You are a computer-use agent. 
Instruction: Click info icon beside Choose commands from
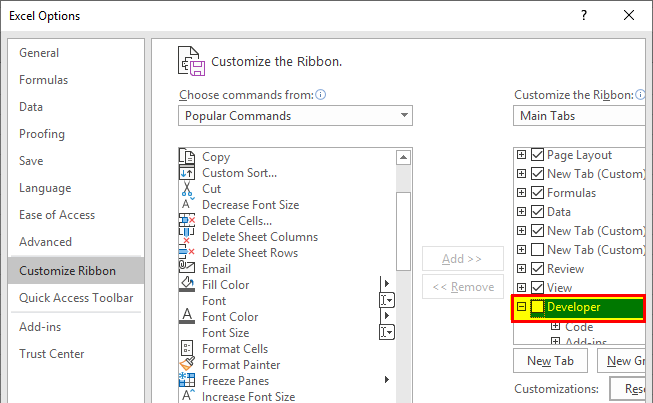tap(320, 95)
